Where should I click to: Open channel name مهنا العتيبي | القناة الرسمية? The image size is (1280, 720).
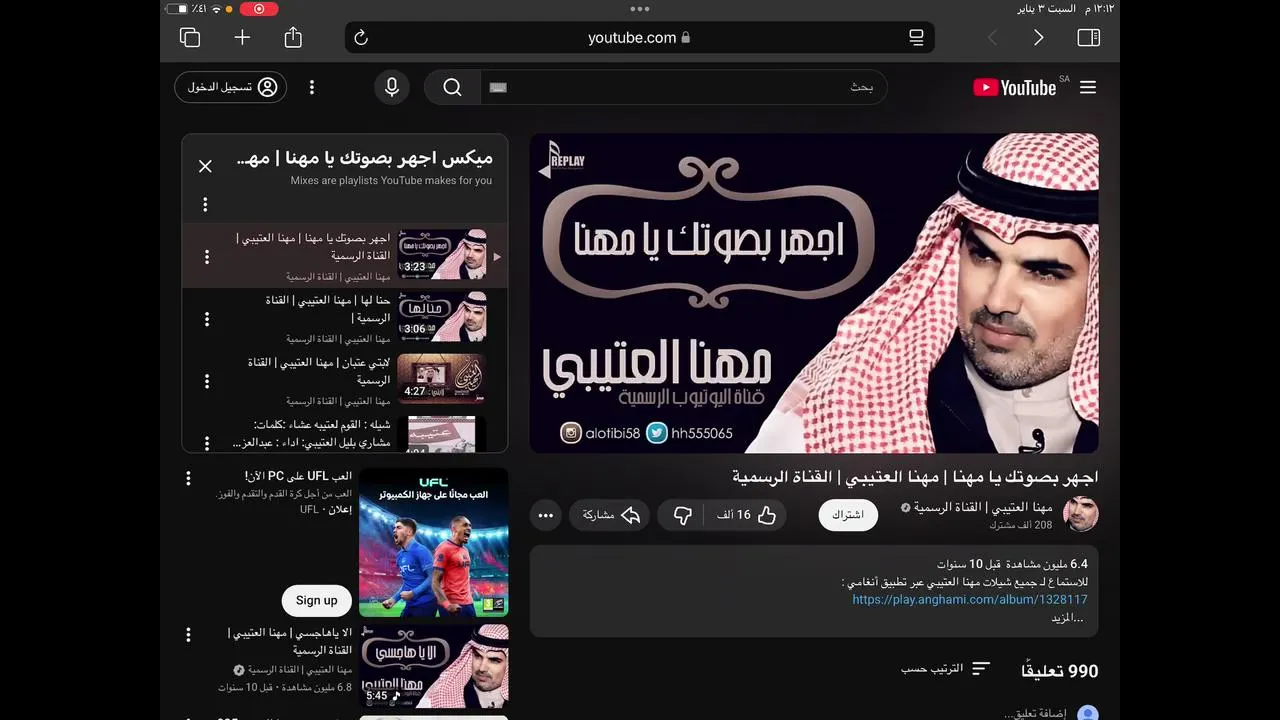[982, 507]
